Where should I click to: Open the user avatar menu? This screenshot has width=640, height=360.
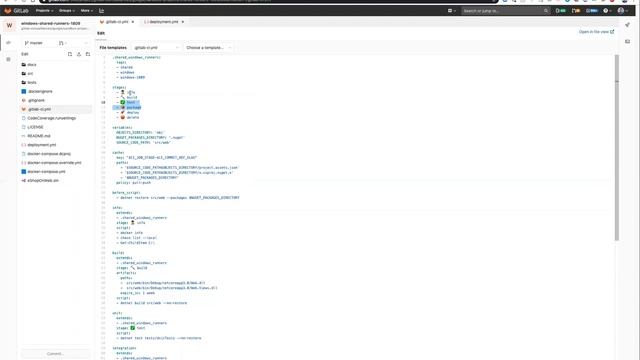pyautogui.click(x=622, y=11)
